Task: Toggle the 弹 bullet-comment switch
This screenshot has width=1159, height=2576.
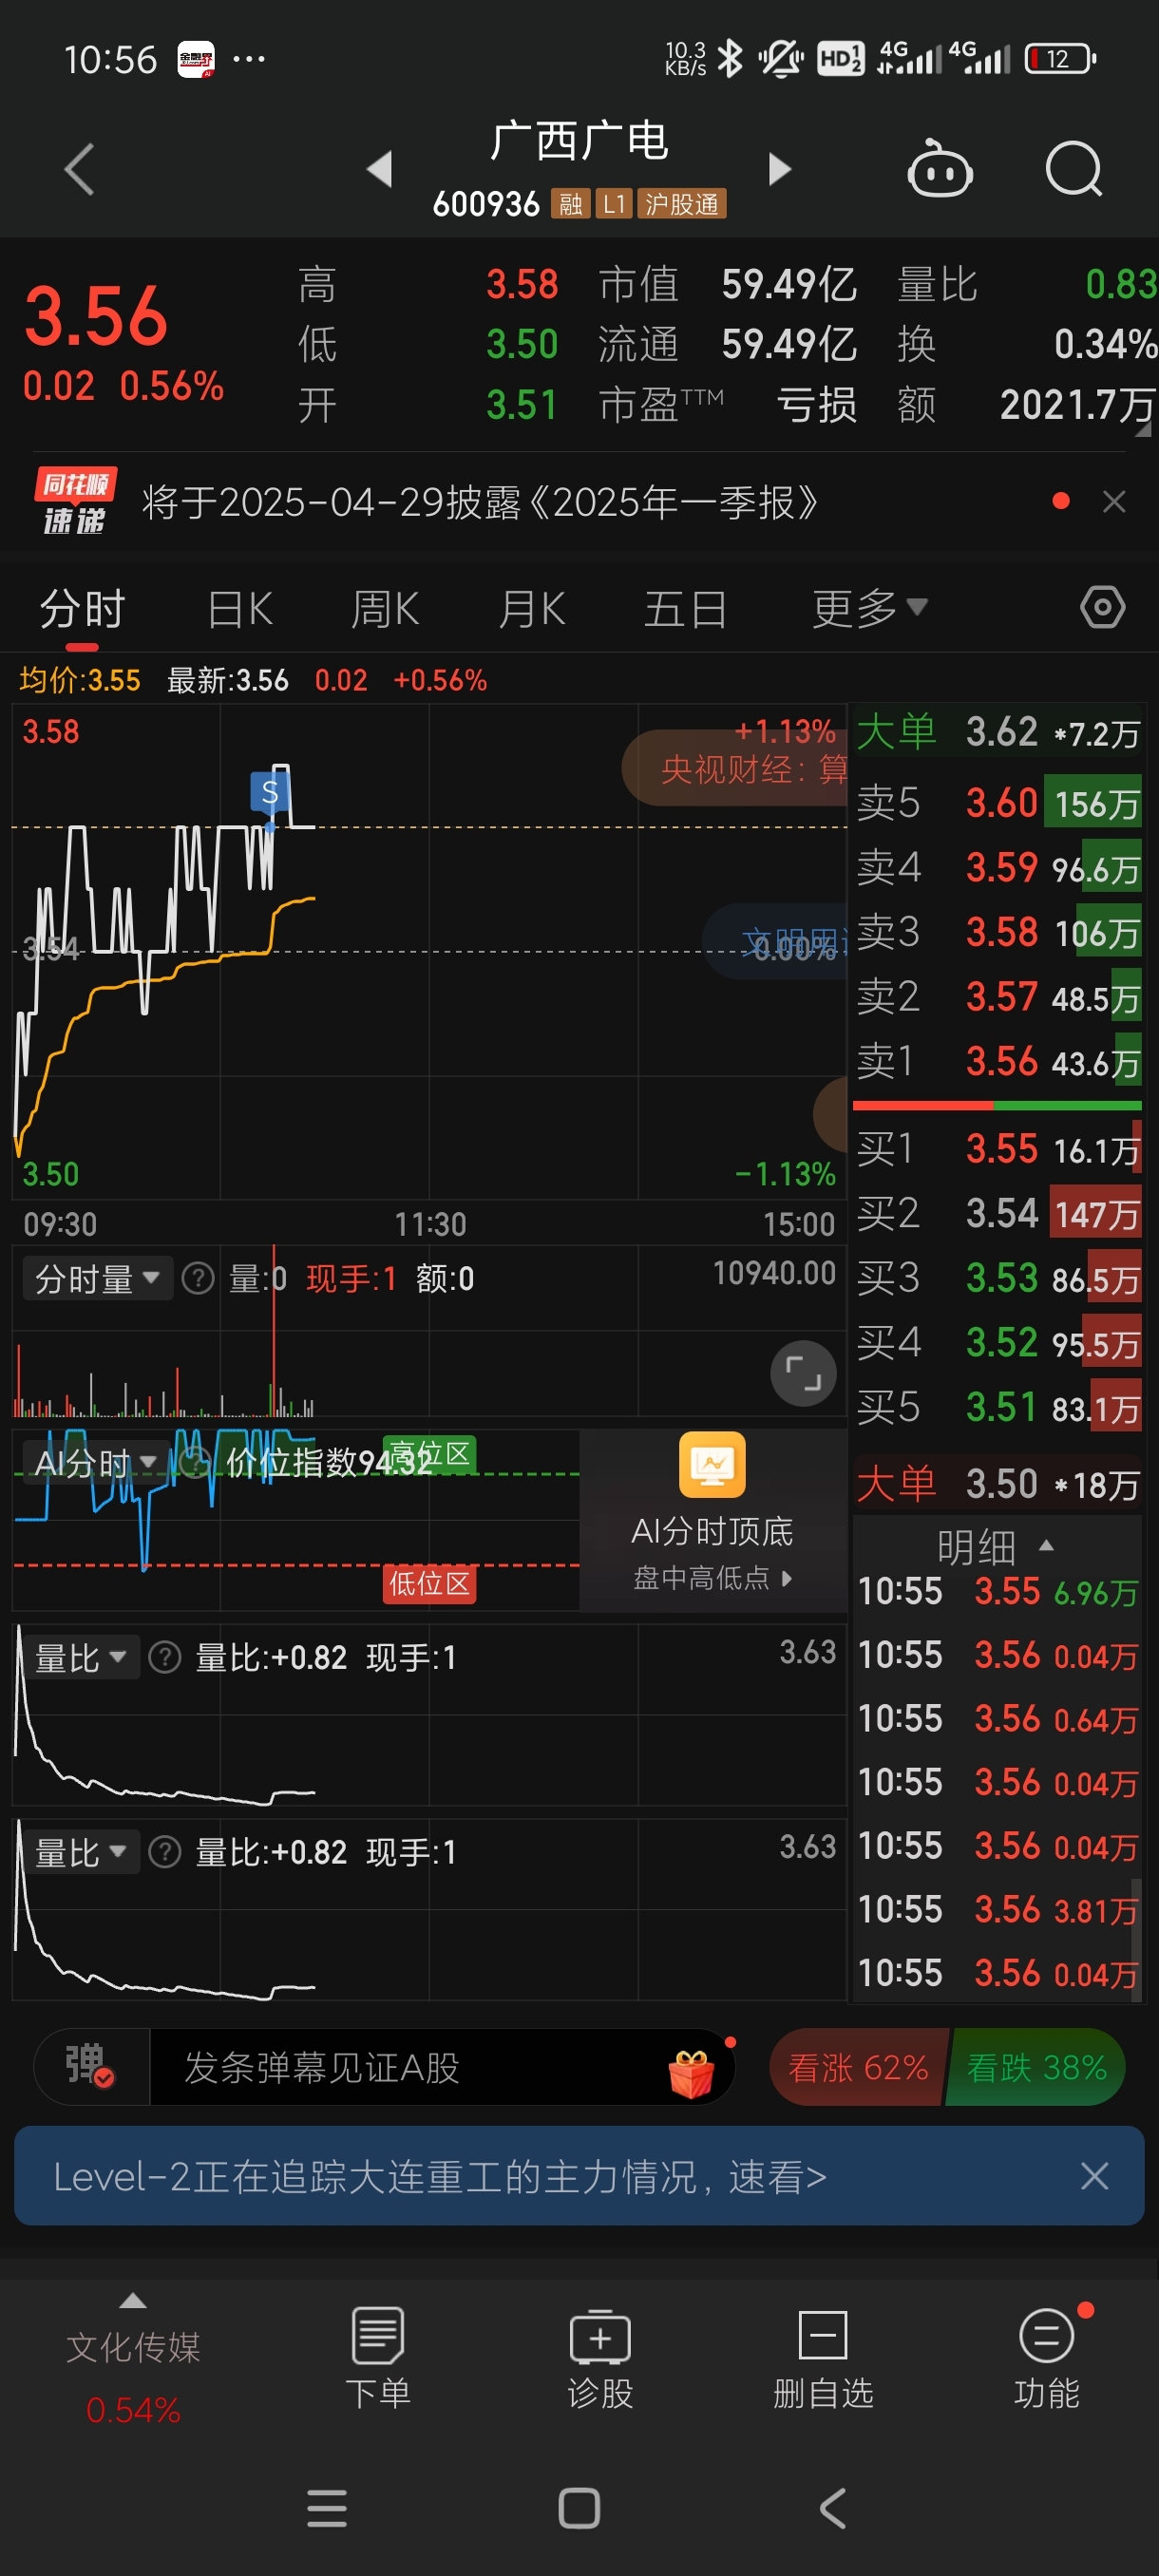Action: coord(90,2066)
